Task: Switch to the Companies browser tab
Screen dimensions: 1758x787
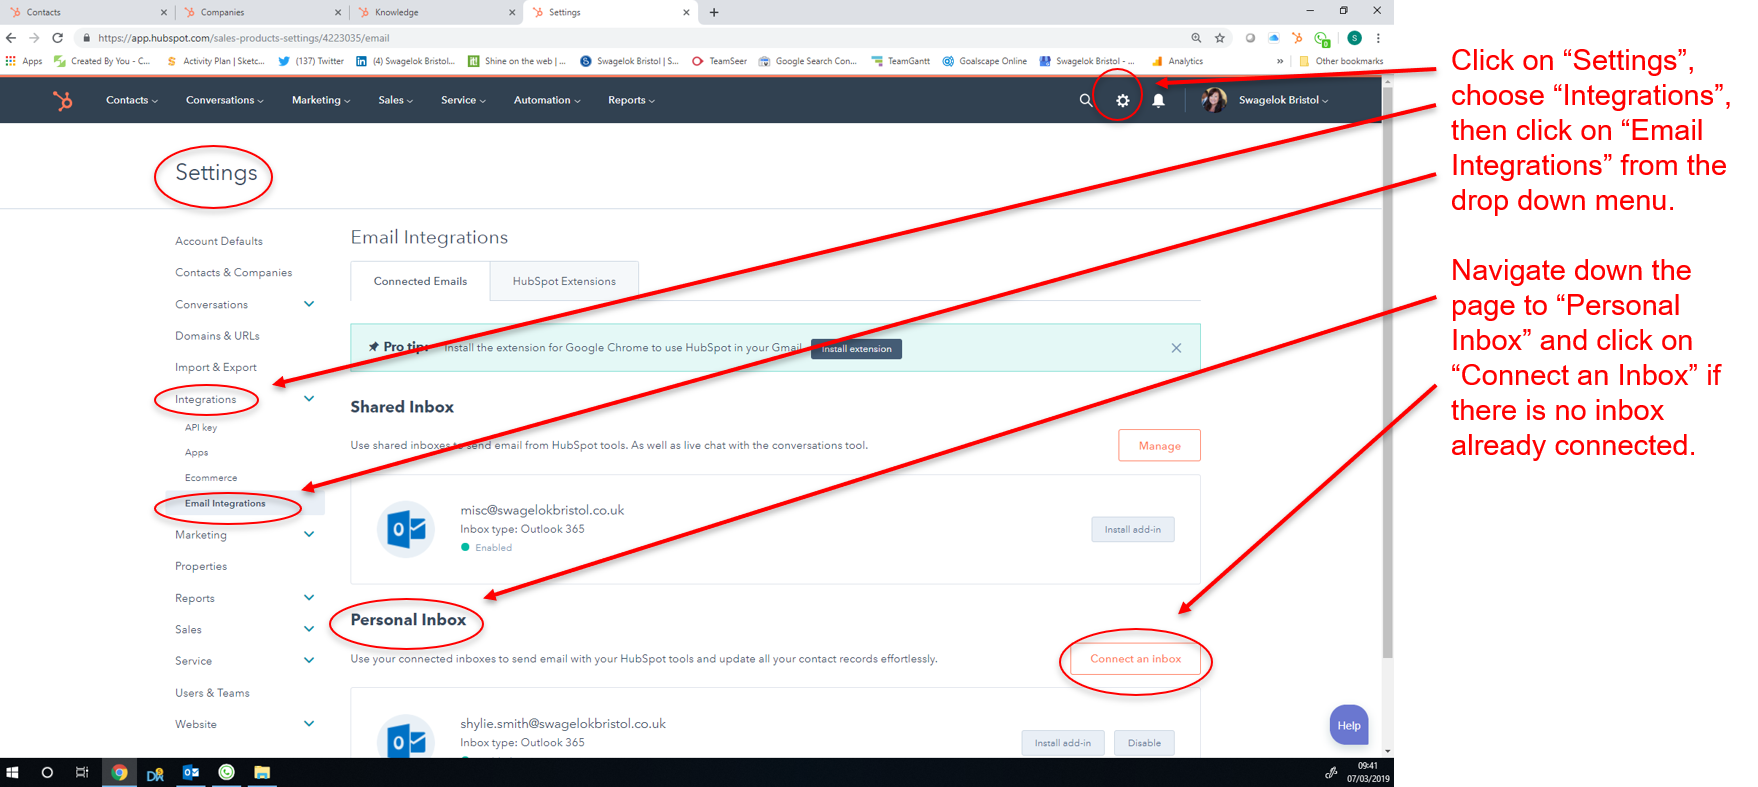Action: pos(260,12)
